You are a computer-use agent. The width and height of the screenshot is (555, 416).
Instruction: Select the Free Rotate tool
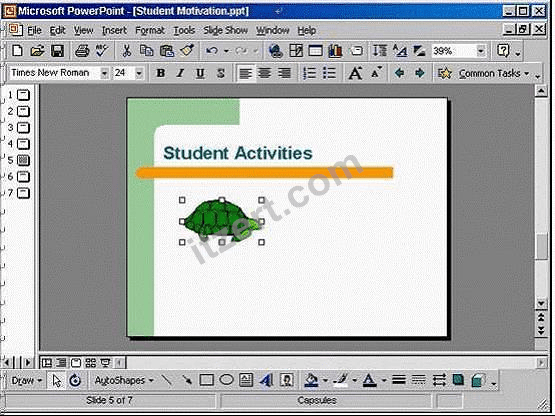coord(75,380)
